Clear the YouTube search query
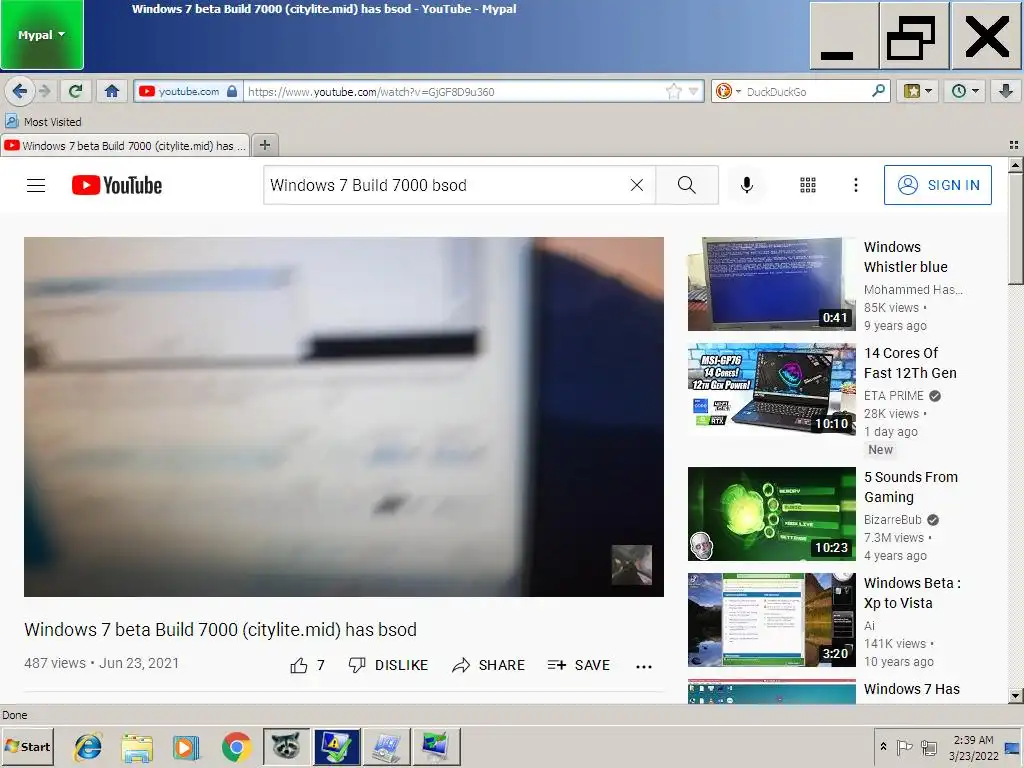Image resolution: width=1024 pixels, height=768 pixels. 637,185
